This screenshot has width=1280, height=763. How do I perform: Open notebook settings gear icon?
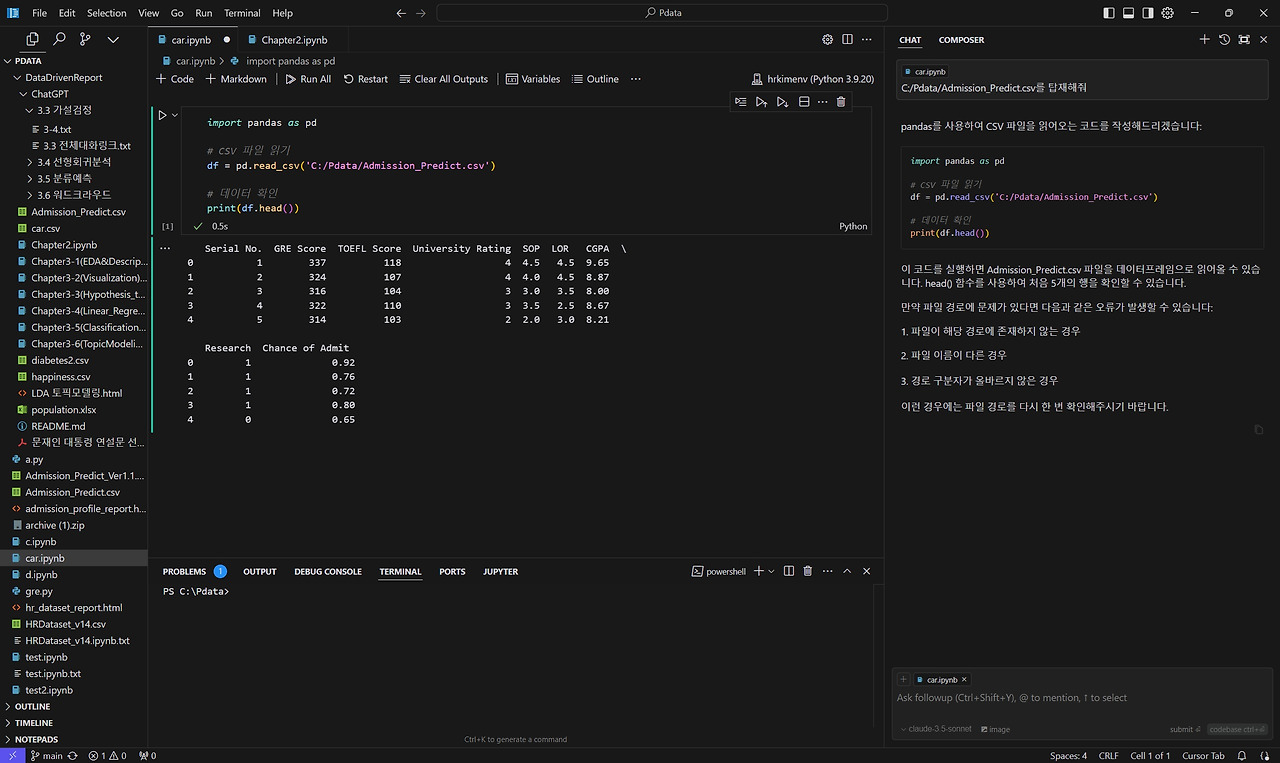(x=827, y=40)
